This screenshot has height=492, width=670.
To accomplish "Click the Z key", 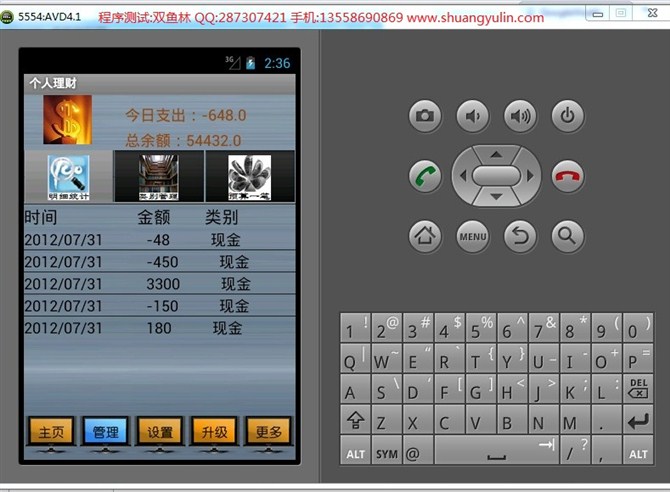I will coord(387,420).
